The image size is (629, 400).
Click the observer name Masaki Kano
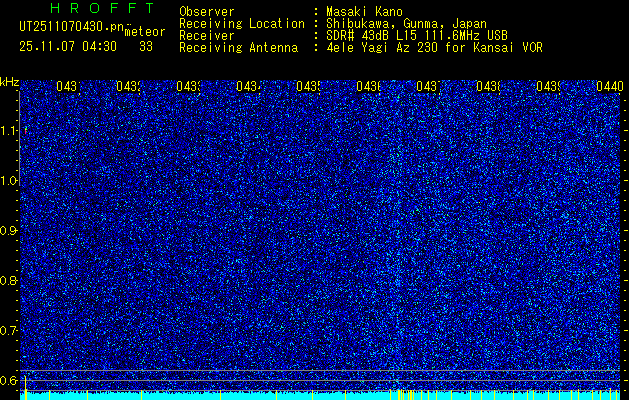(364, 12)
